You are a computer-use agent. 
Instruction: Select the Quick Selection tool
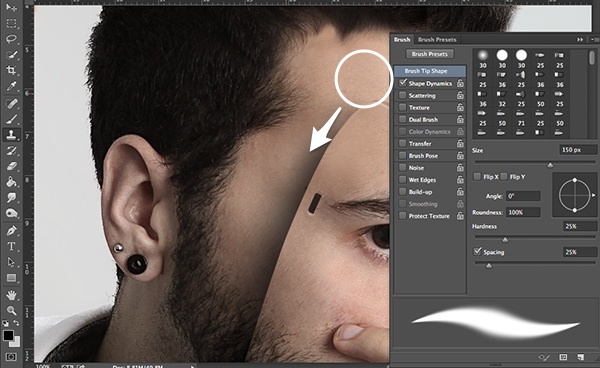pyautogui.click(x=11, y=55)
